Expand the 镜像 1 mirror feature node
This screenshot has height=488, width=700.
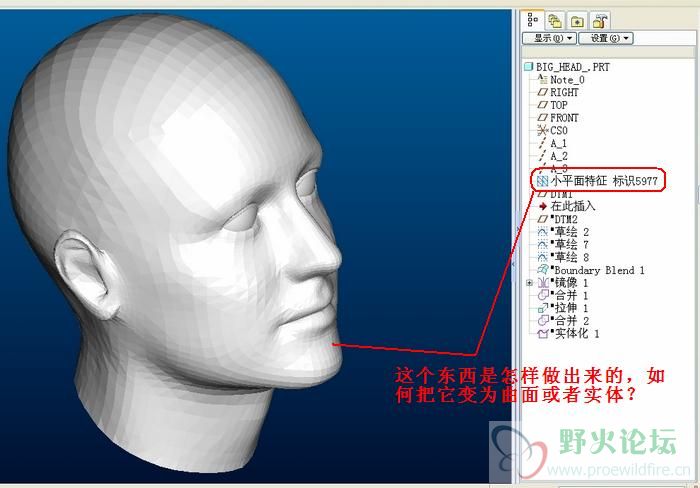click(x=529, y=283)
